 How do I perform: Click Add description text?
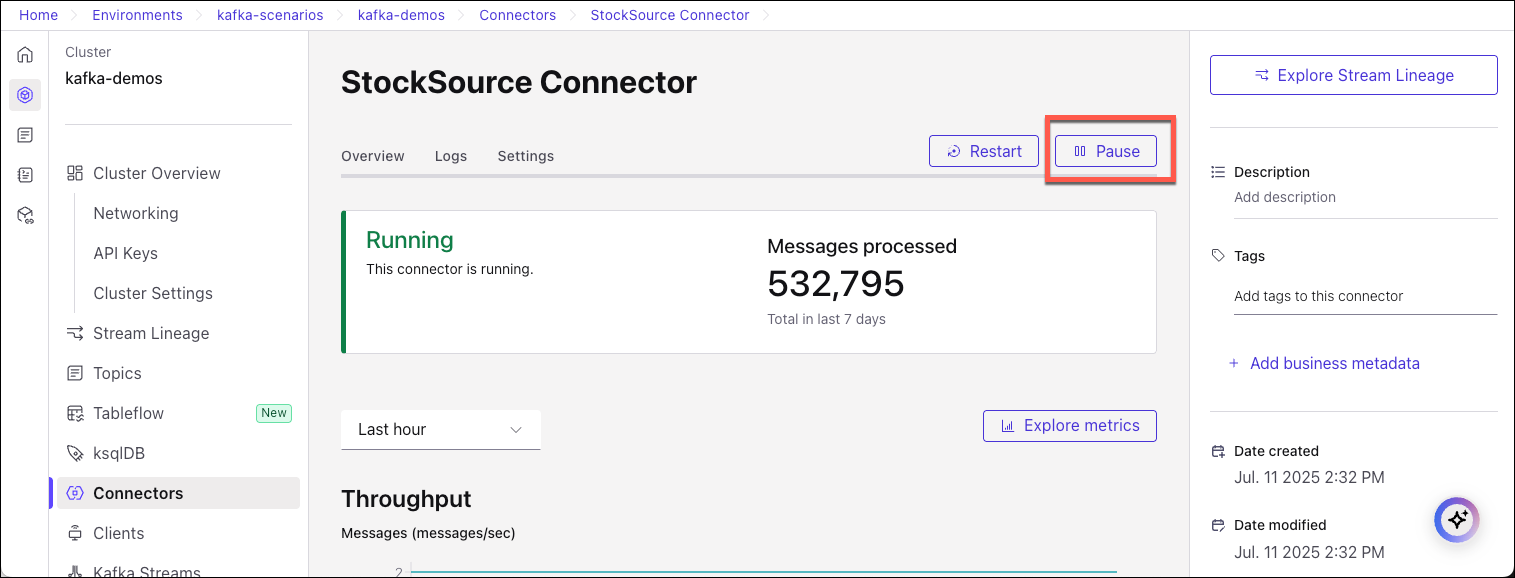coord(1284,197)
